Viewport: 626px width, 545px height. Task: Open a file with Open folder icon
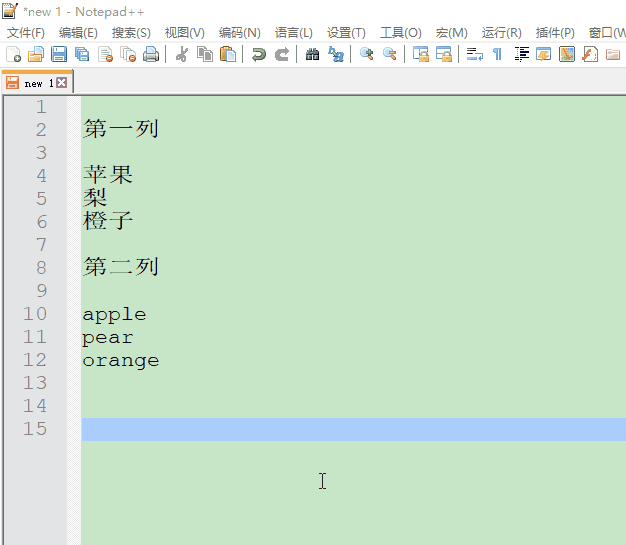(36, 54)
